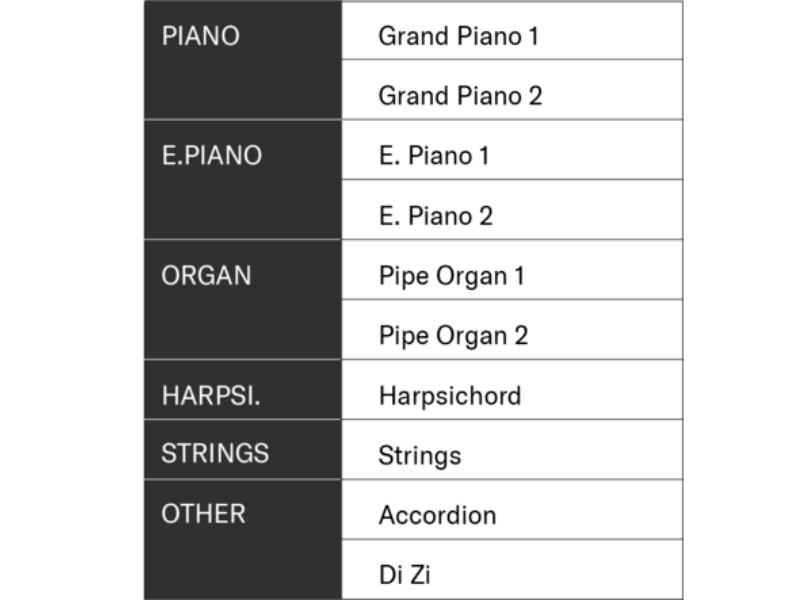Image resolution: width=800 pixels, height=600 pixels.
Task: Open the PIANO category
Action: pyautogui.click(x=200, y=37)
